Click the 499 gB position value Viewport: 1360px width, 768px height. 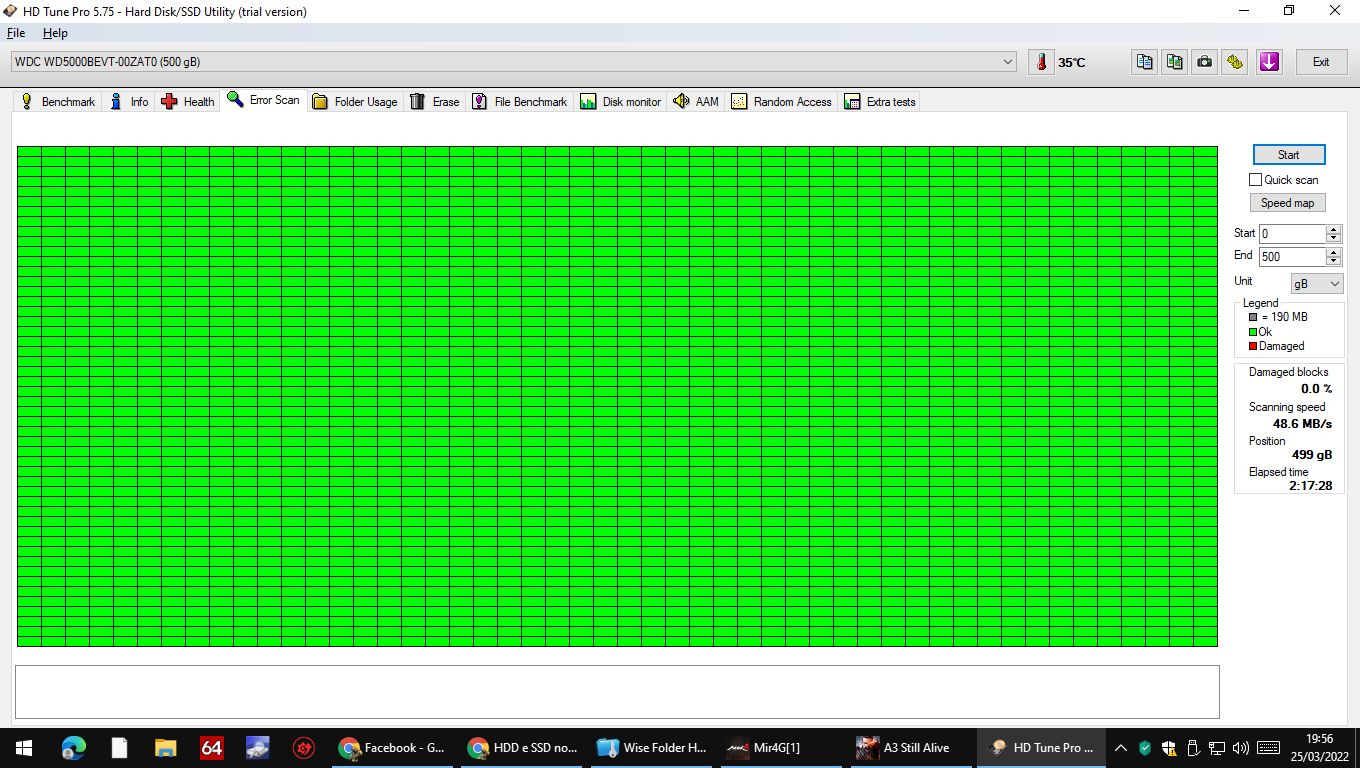click(1312, 455)
